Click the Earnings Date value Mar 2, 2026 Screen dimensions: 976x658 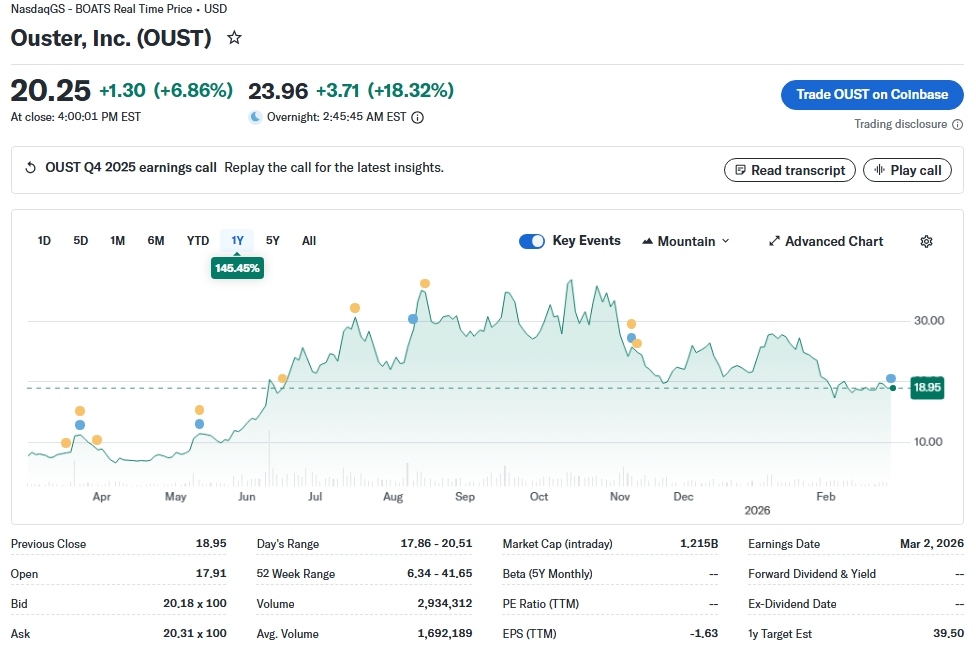coord(931,544)
